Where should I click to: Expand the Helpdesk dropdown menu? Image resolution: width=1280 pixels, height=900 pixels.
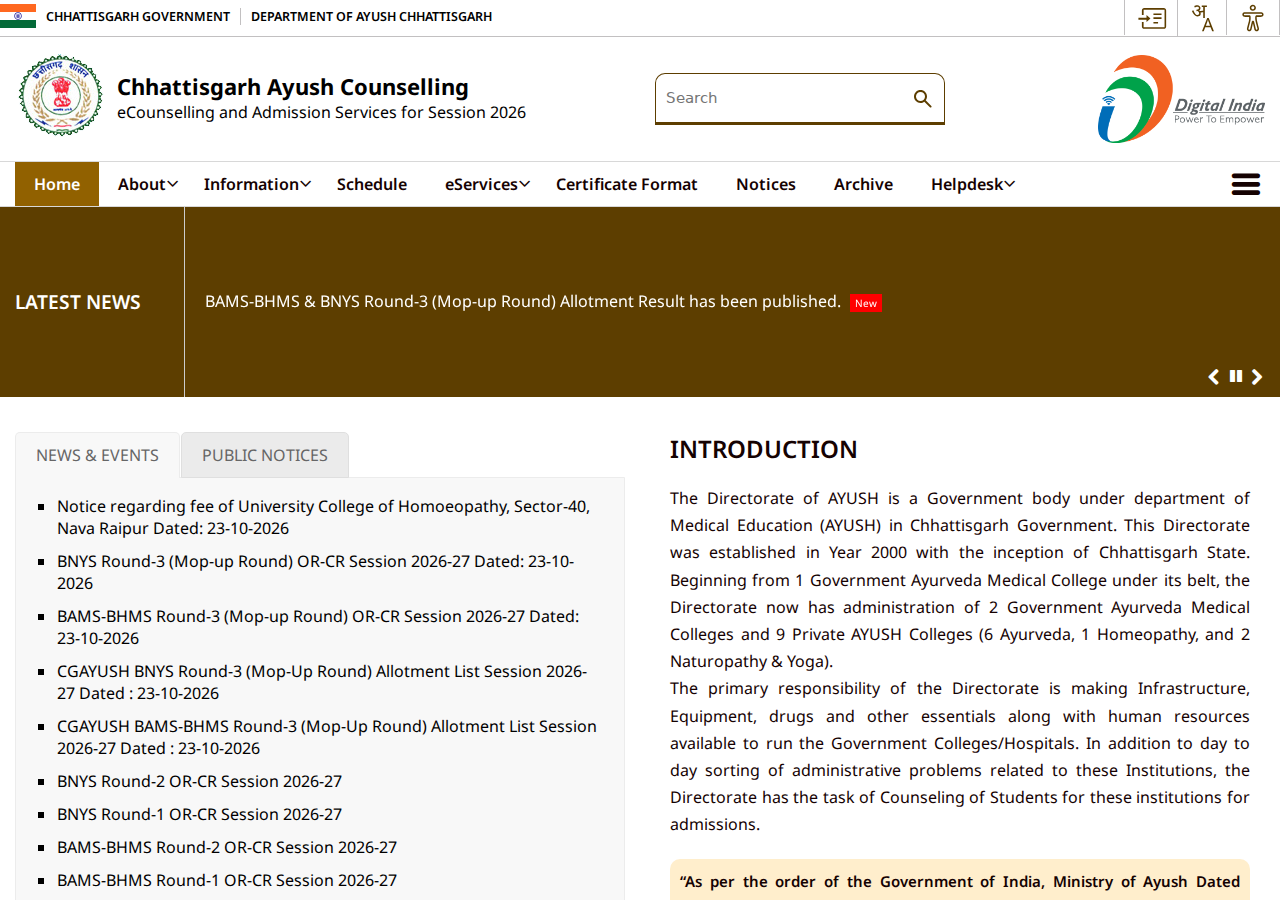click(x=973, y=184)
